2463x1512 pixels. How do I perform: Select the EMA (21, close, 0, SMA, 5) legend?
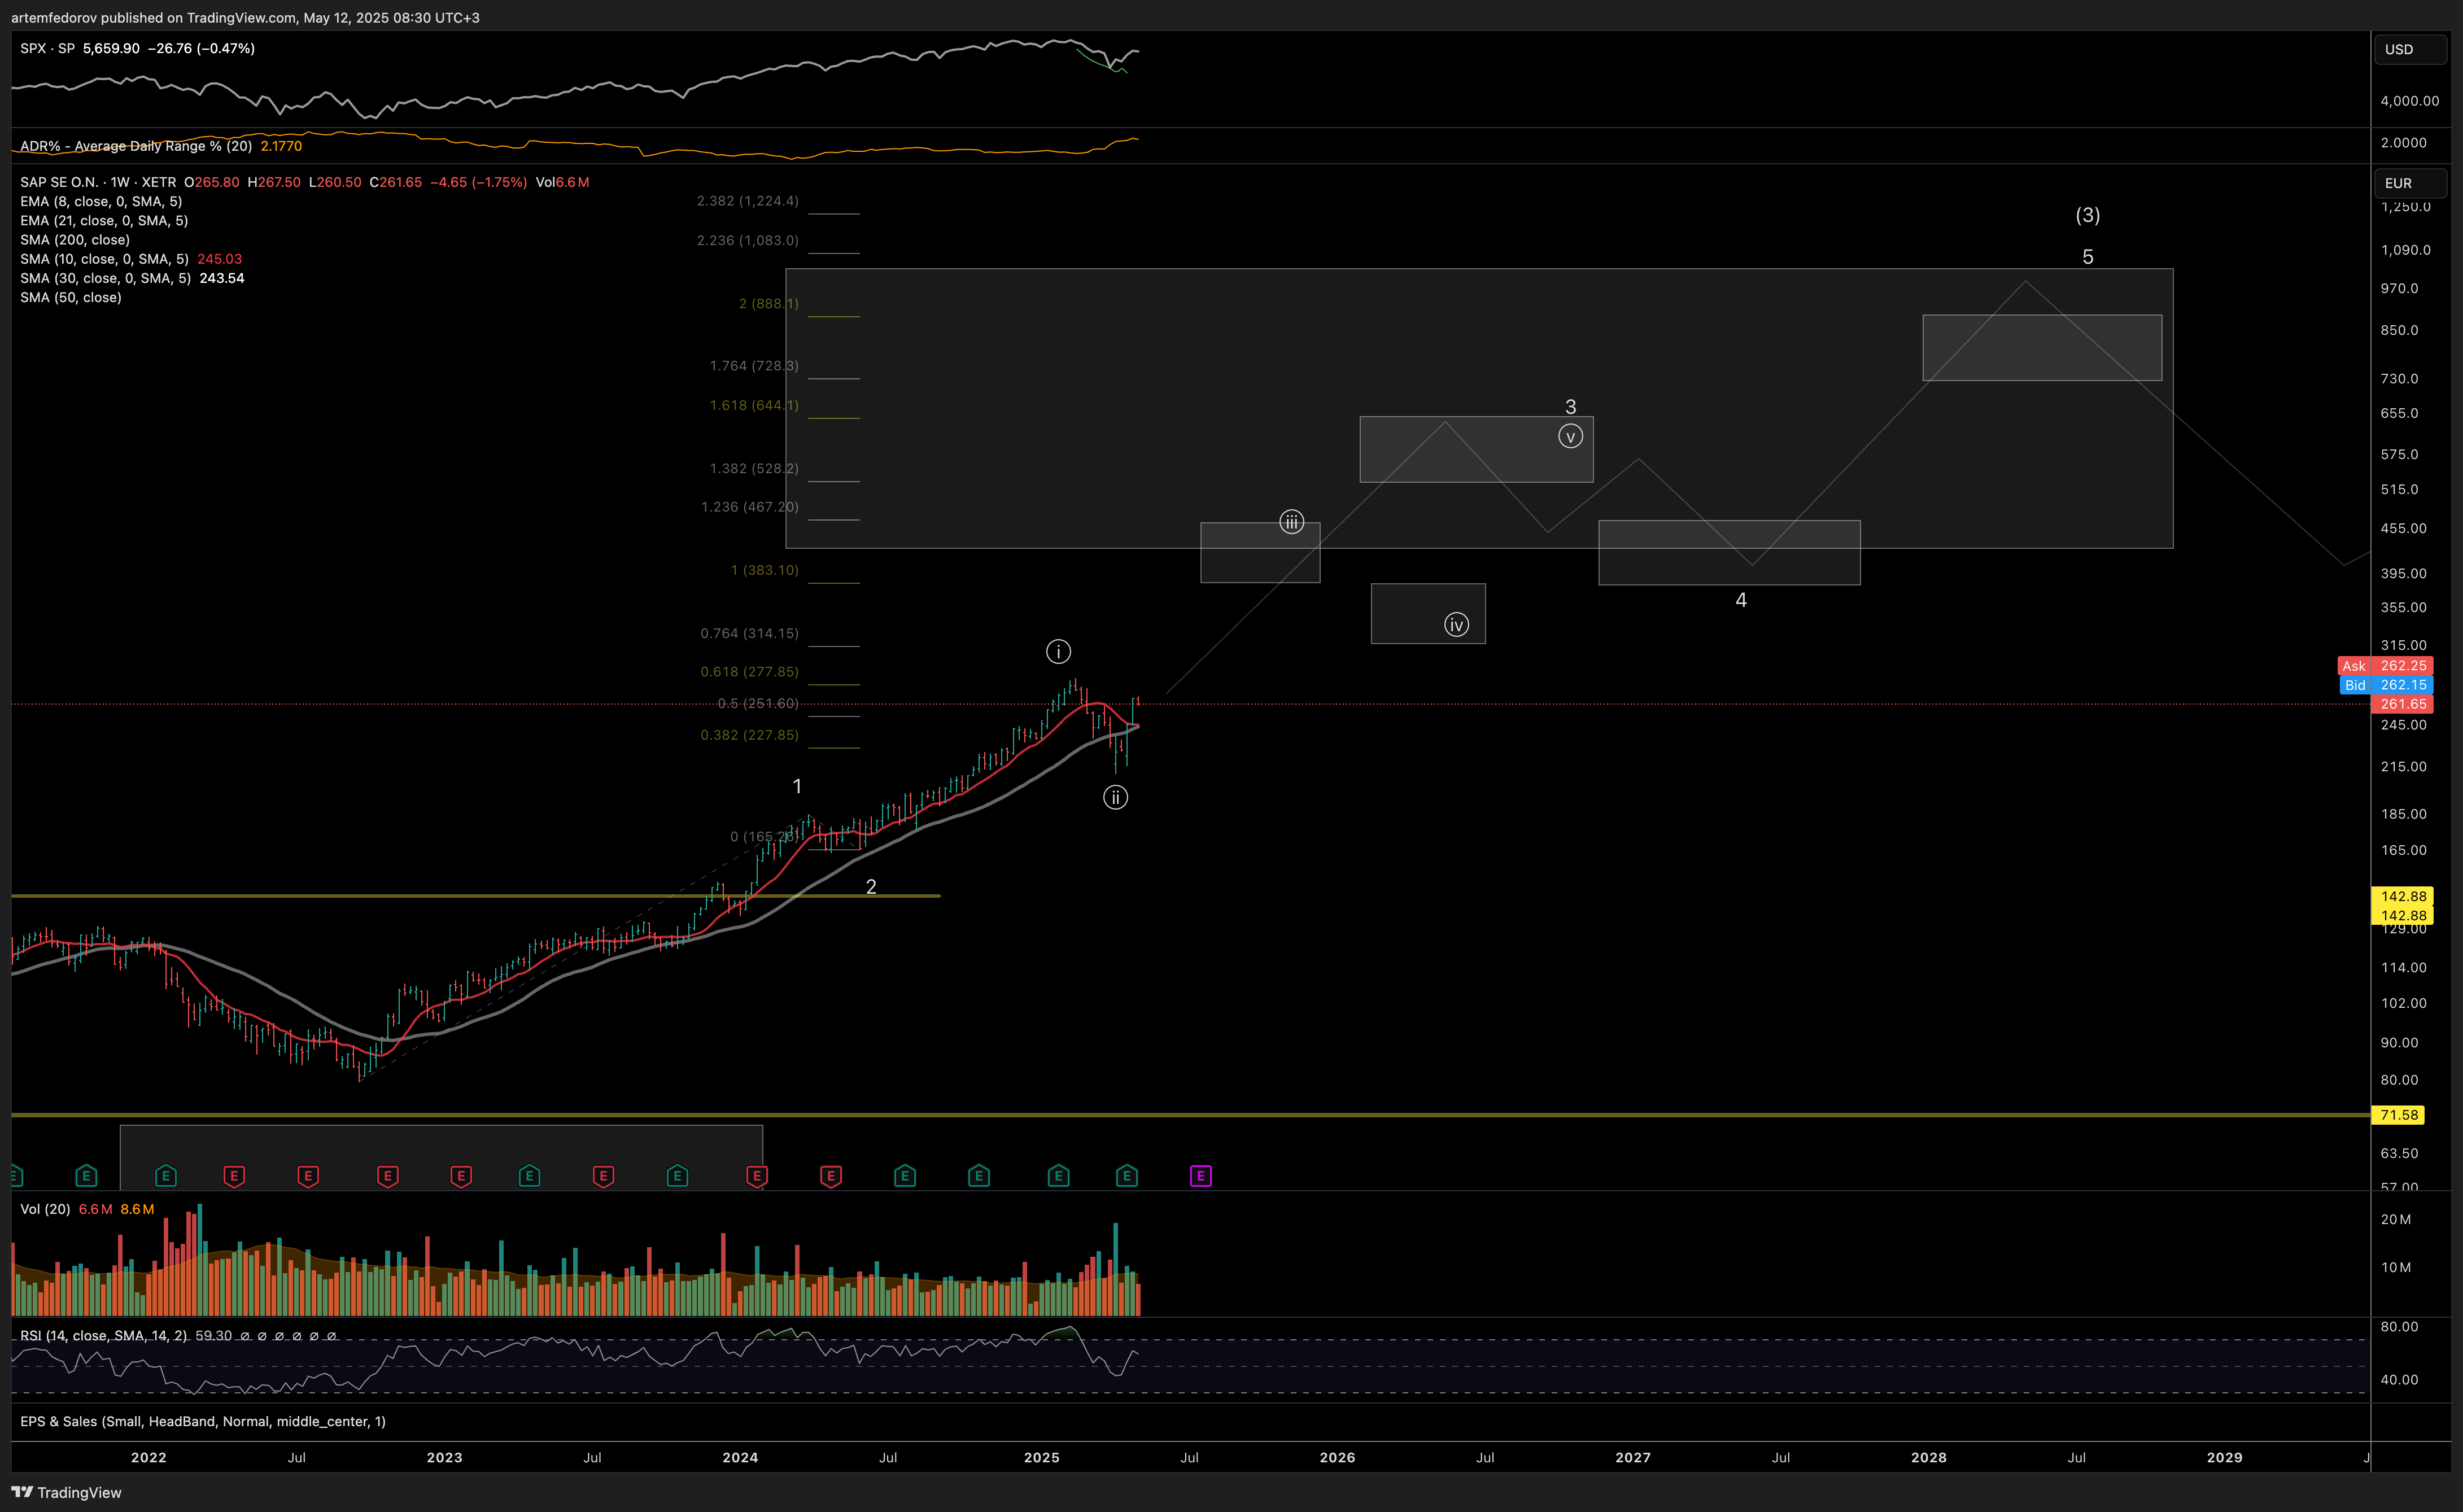104,220
